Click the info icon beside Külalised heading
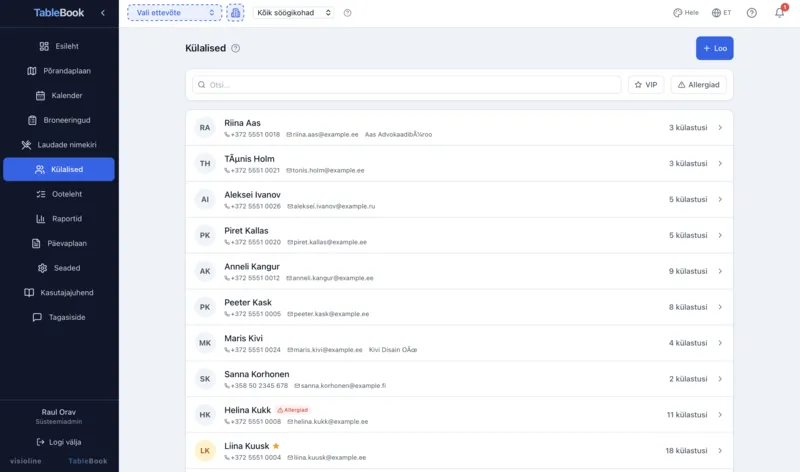Viewport: 800px width, 472px height. [236, 48]
